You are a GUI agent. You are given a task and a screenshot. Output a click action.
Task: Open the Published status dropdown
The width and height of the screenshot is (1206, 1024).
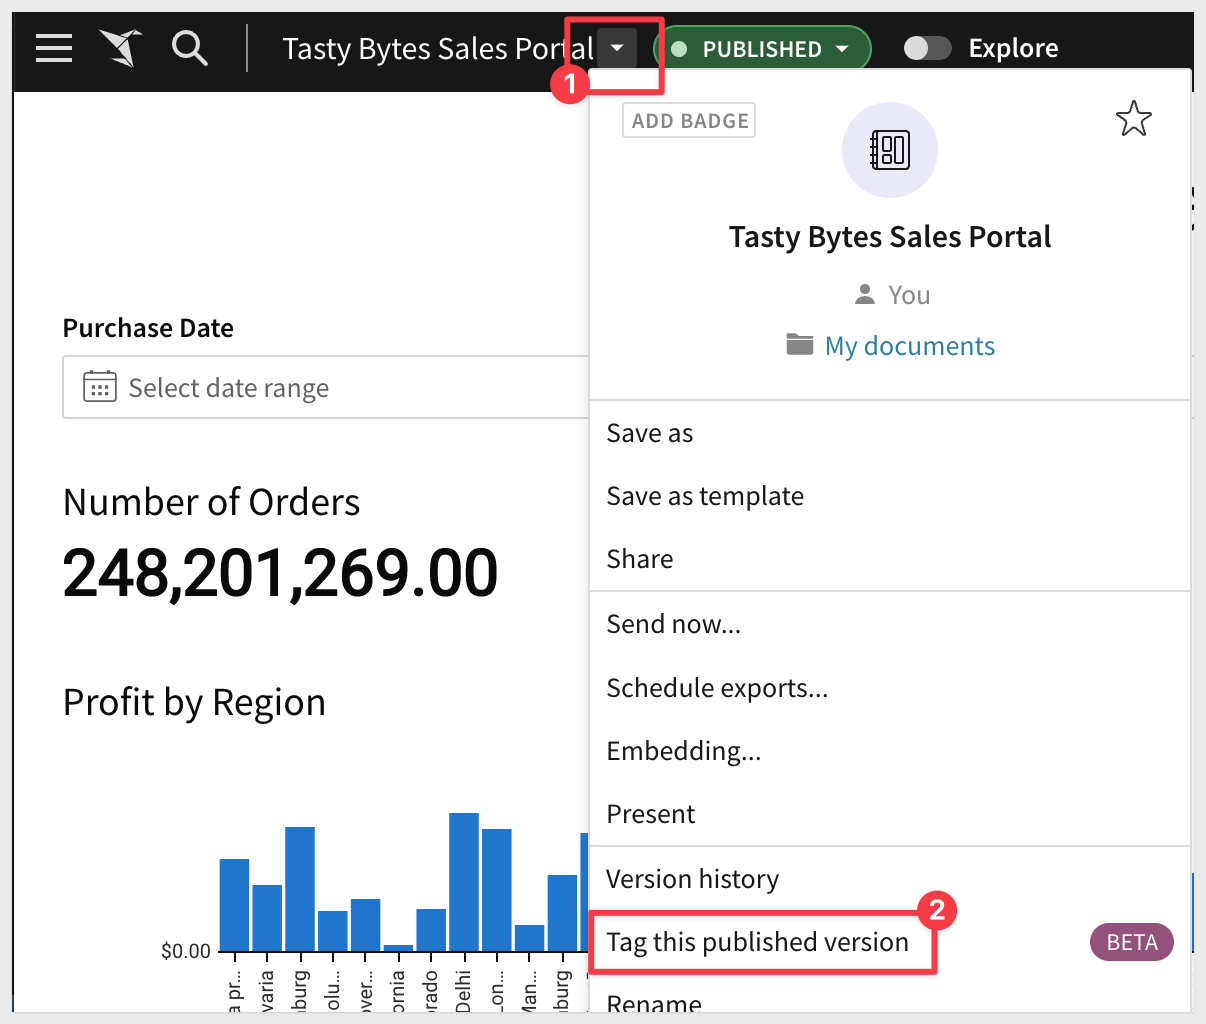762,49
